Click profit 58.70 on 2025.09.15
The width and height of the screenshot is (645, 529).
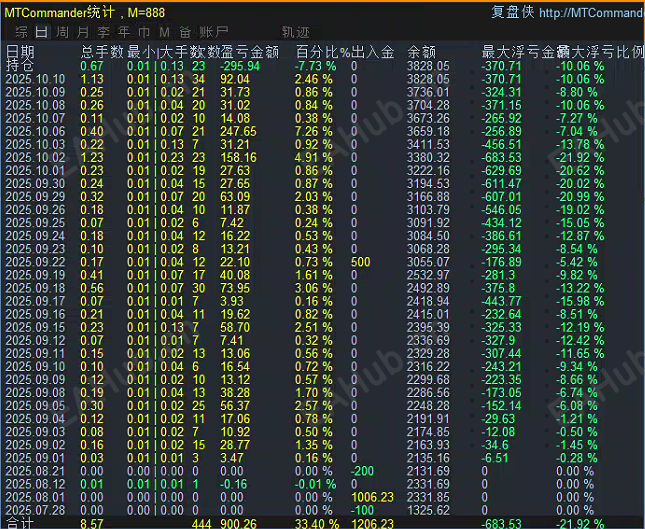(x=235, y=327)
